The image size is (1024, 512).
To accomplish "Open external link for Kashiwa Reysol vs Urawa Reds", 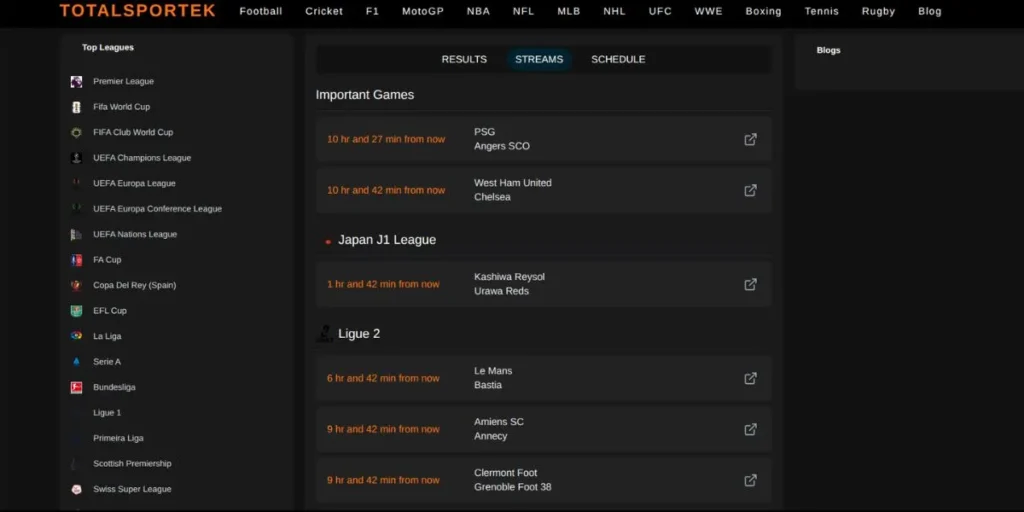I will pos(750,284).
